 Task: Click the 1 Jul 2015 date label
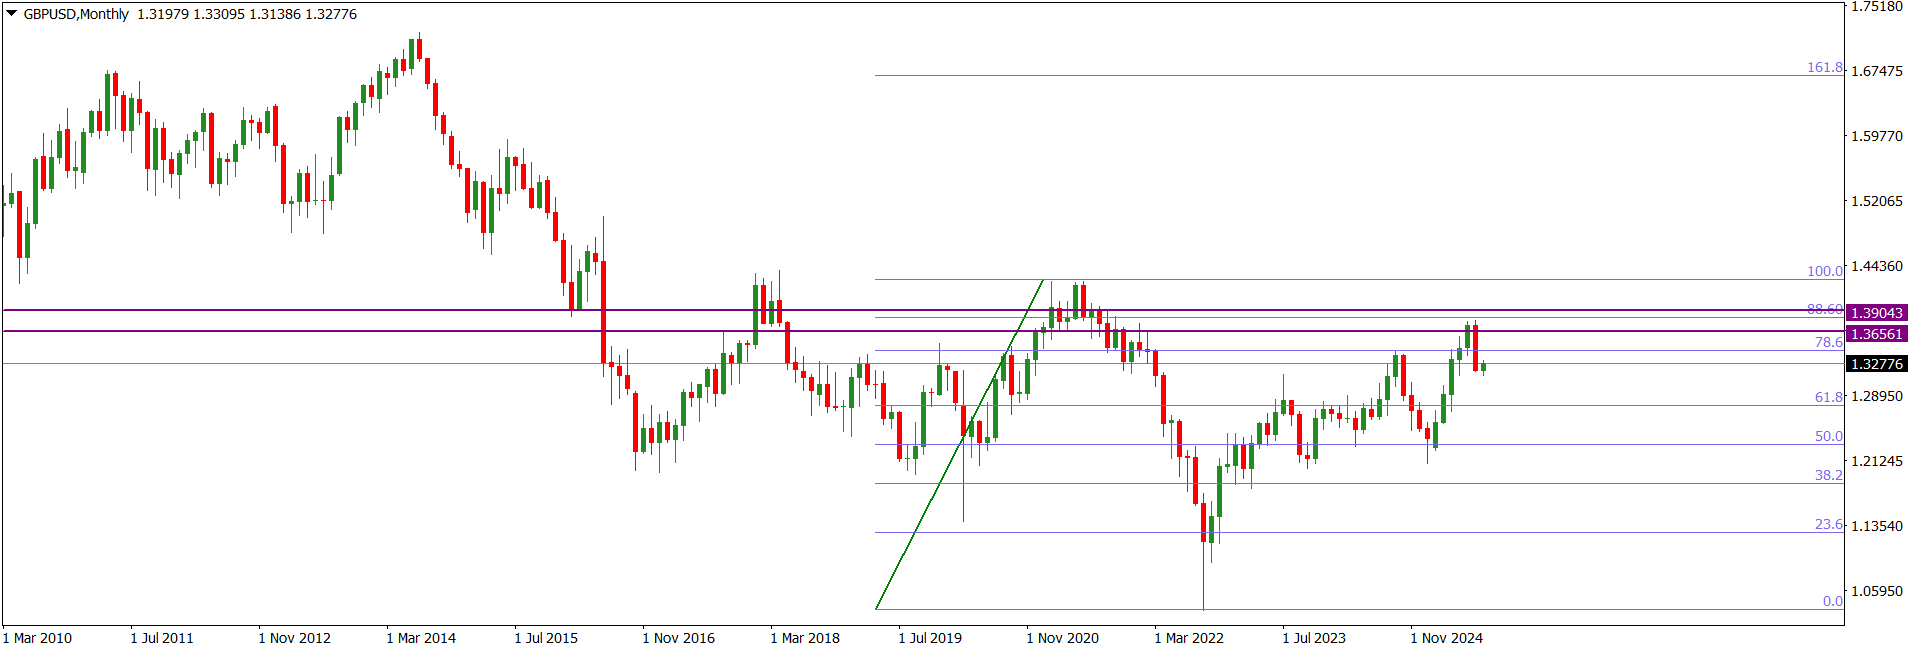point(546,638)
